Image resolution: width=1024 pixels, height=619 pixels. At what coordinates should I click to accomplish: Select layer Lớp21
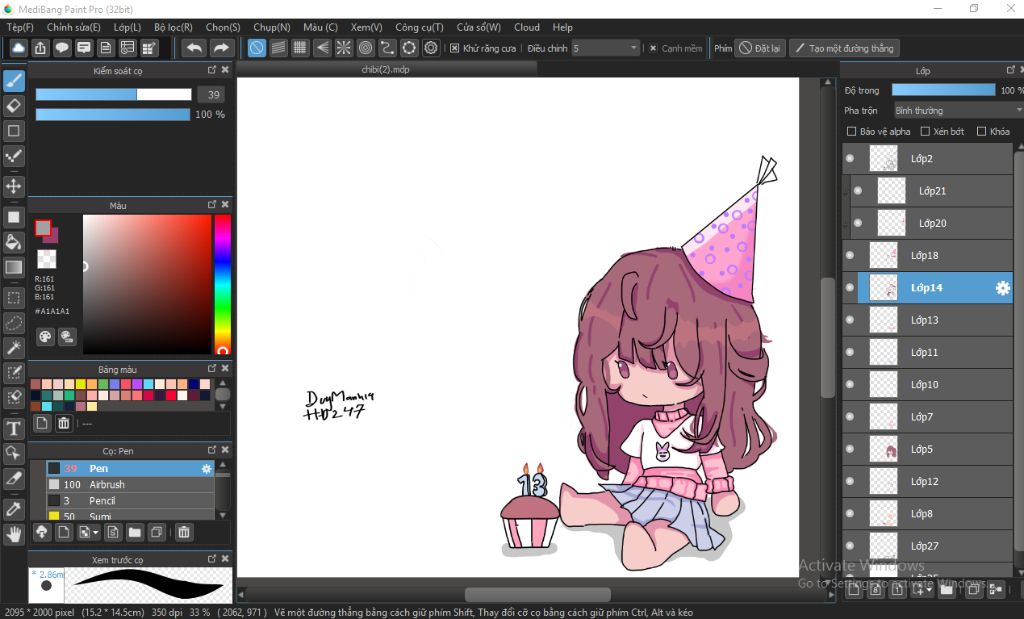click(932, 191)
